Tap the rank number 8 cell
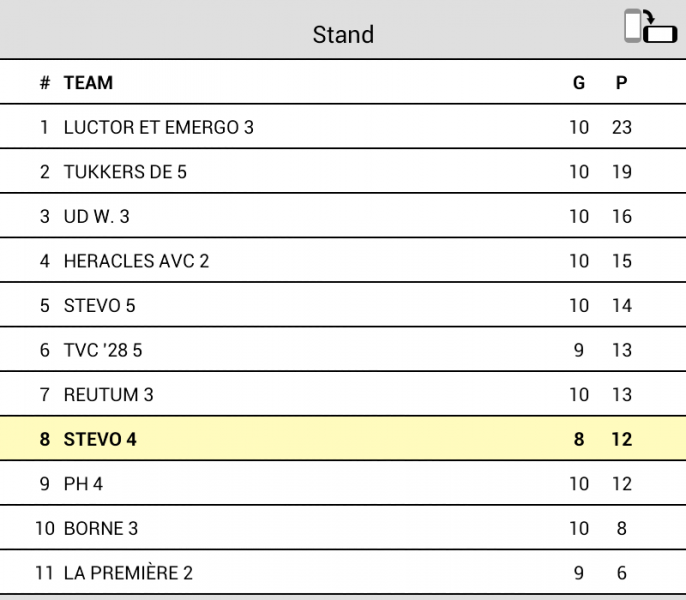Viewport: 686px width, 600px height. pyautogui.click(x=45, y=439)
